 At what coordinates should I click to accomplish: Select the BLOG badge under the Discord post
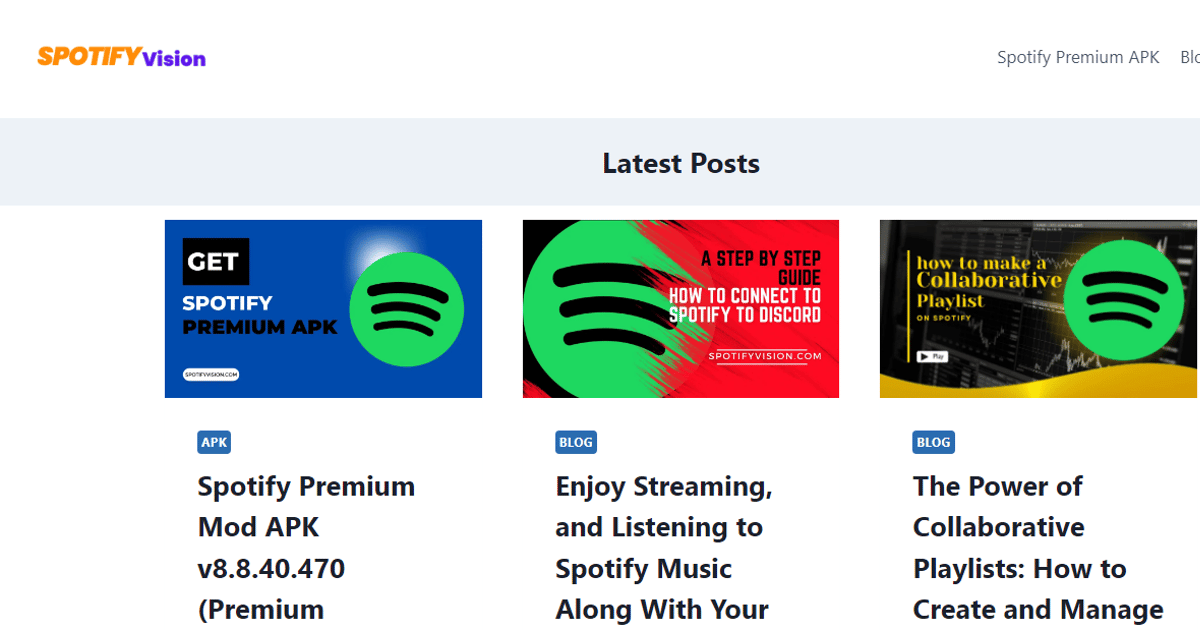click(573, 441)
